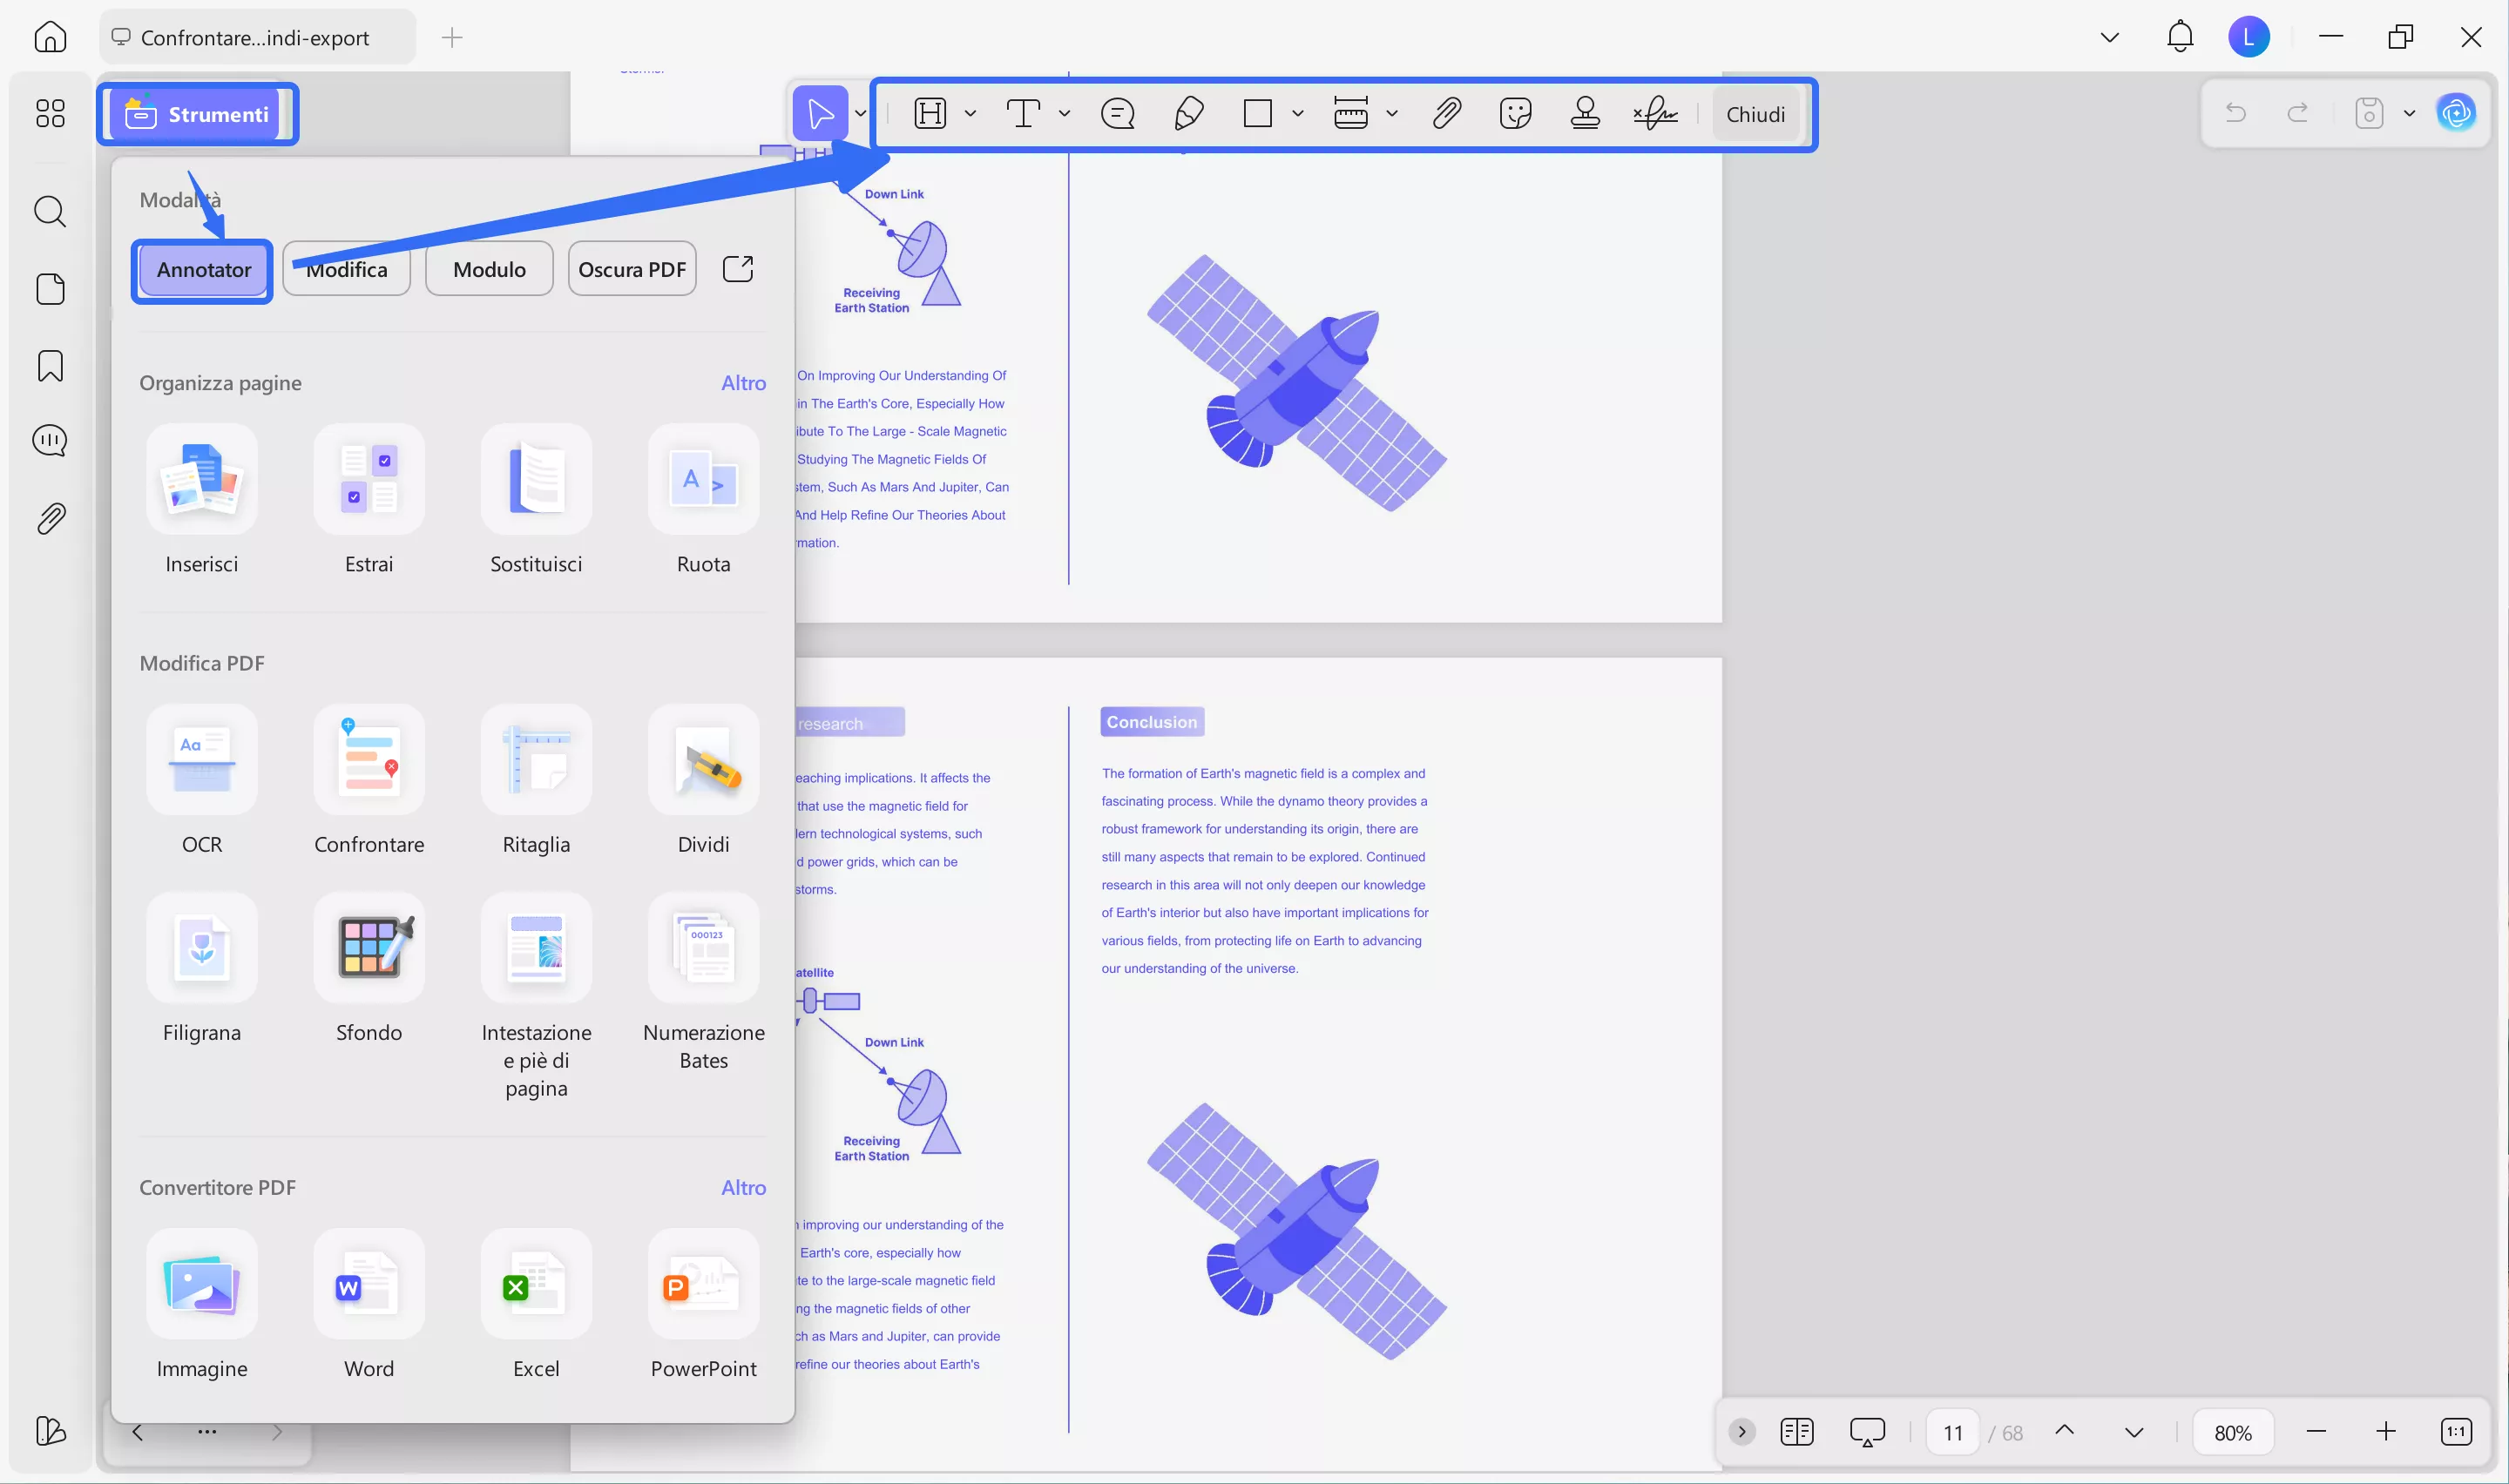The height and width of the screenshot is (1484, 2509).
Task: Select the Comment bubble tool
Action: coord(1118,113)
